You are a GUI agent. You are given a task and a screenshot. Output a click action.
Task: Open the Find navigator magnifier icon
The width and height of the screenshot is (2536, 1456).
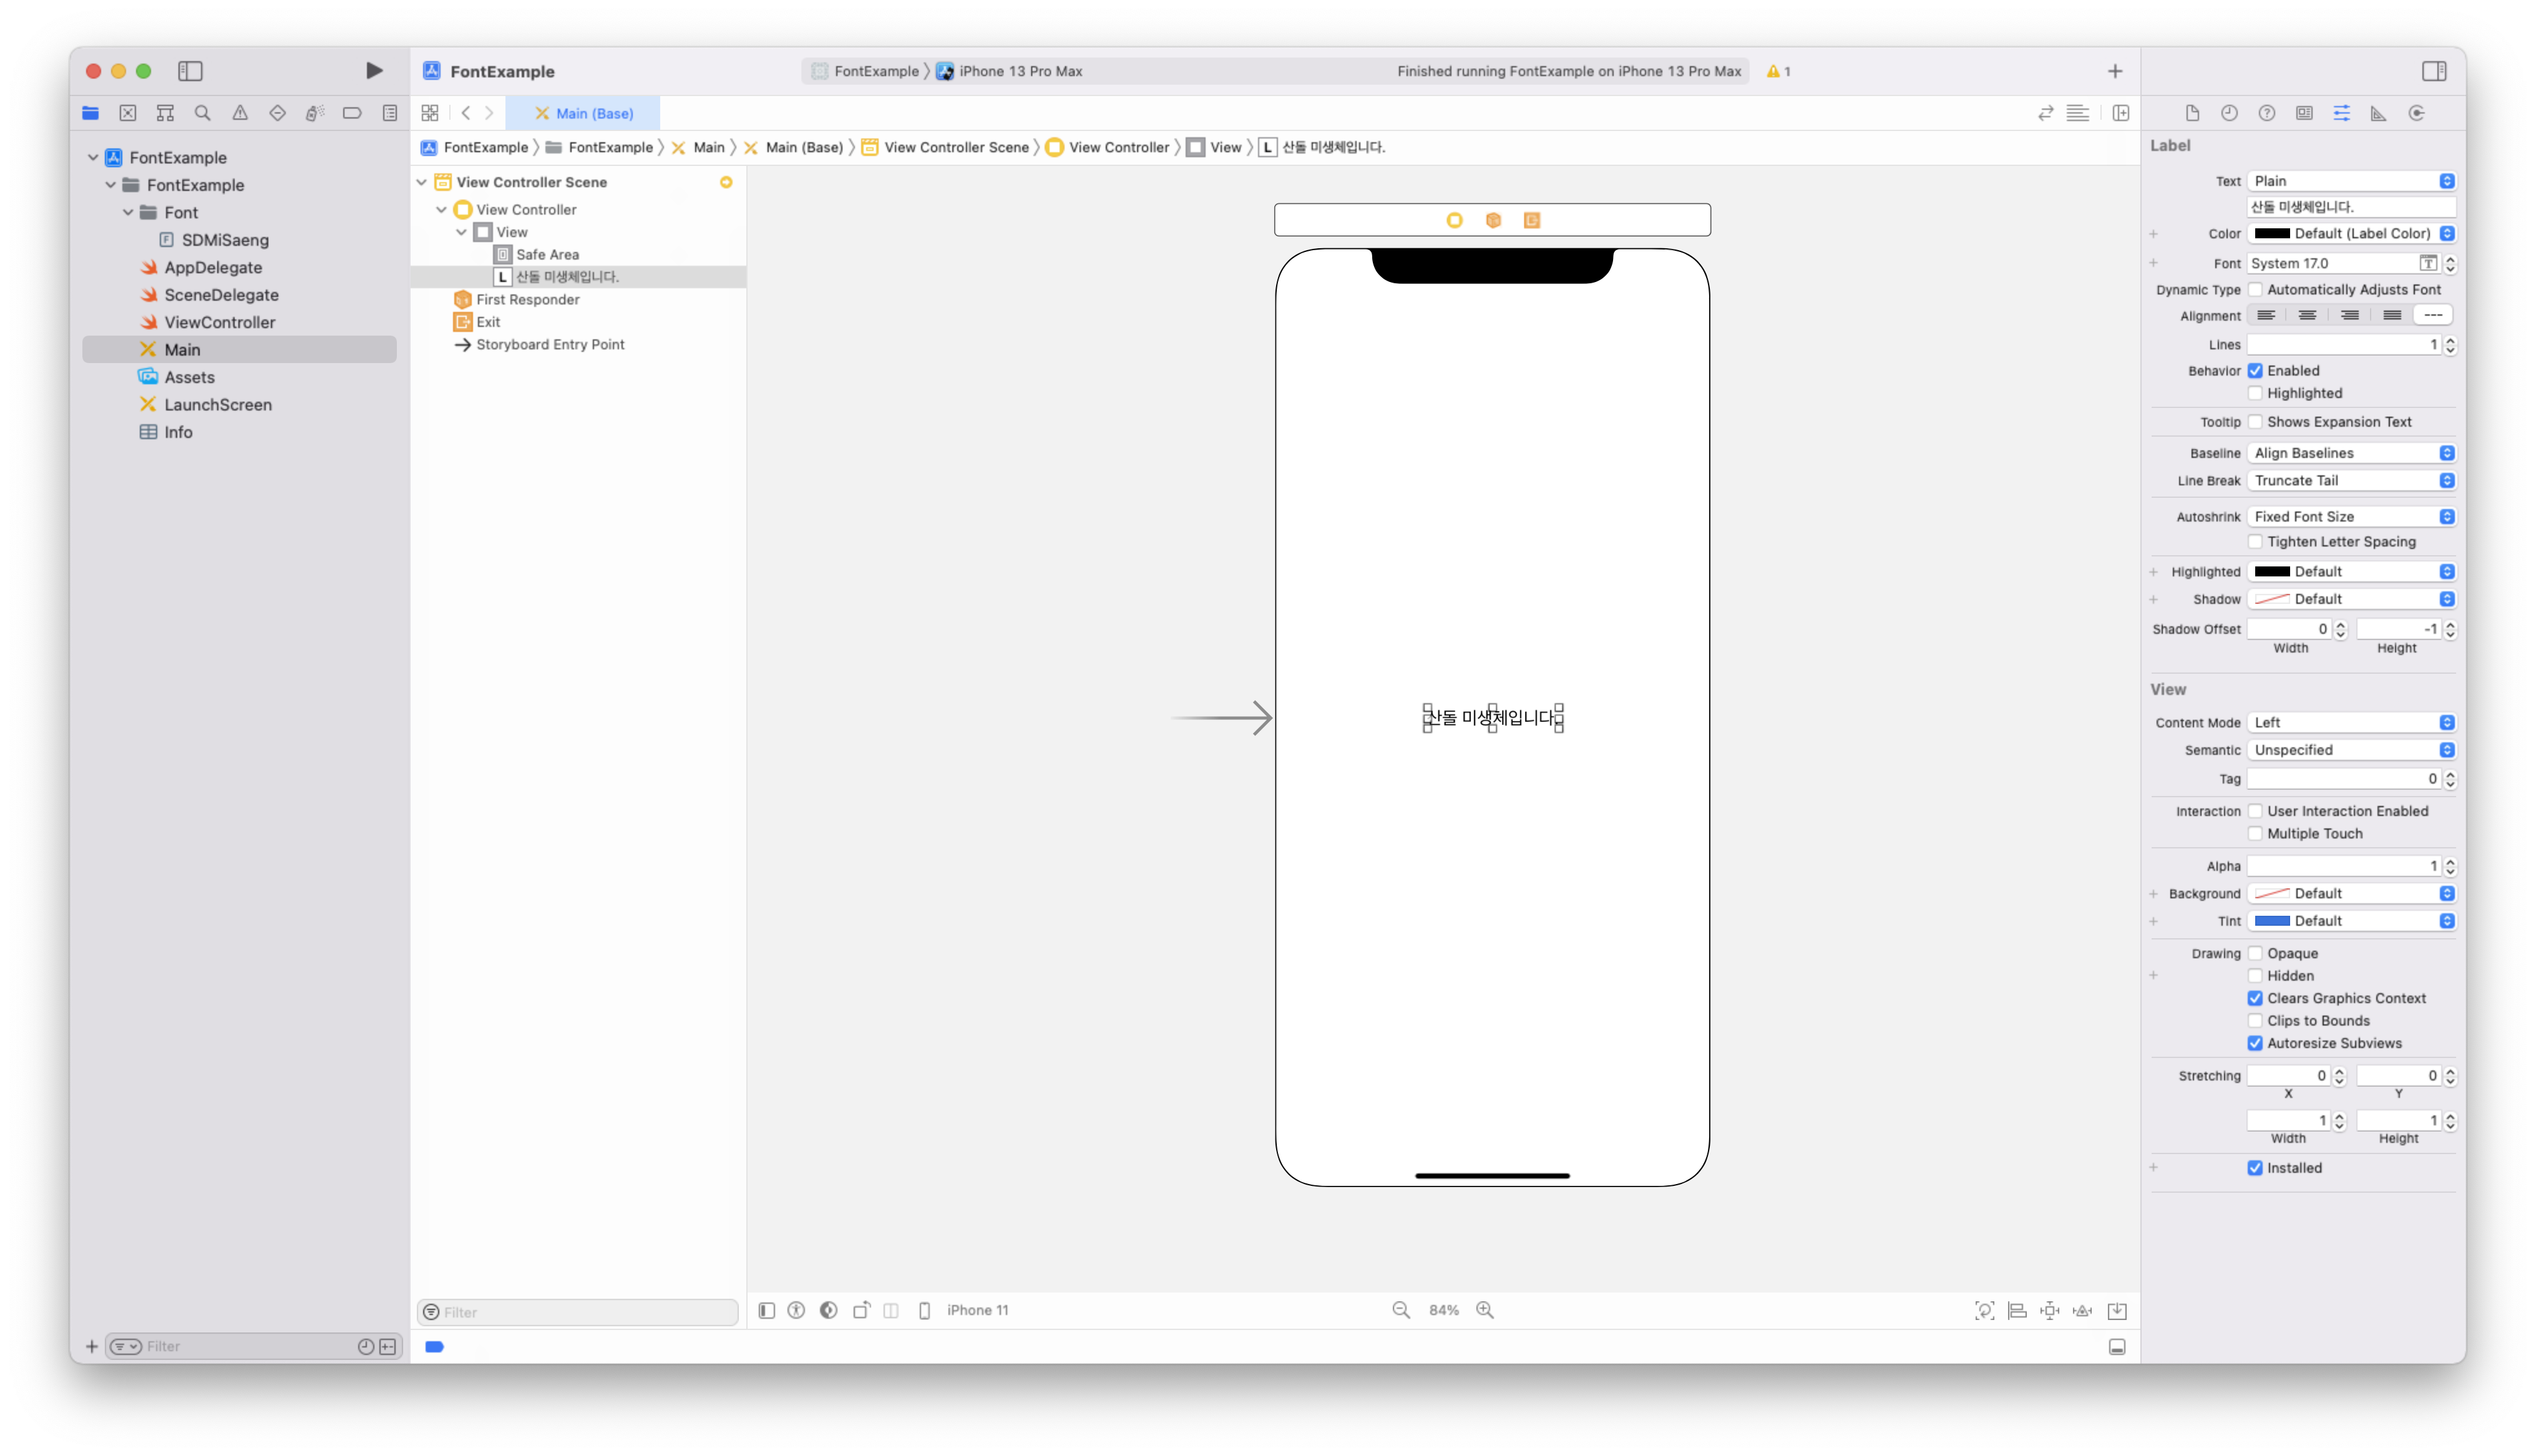point(202,113)
